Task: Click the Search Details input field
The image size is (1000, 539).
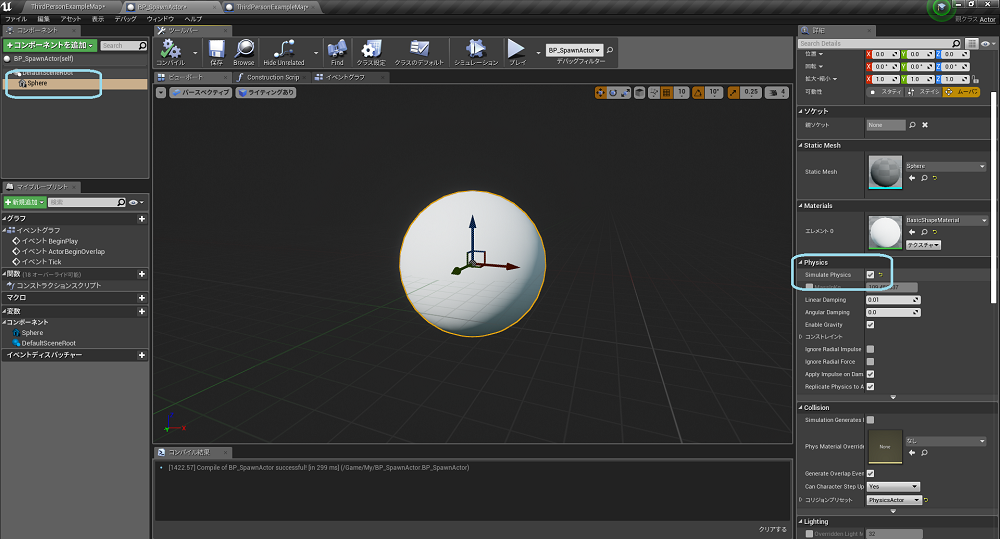Action: pyautogui.click(x=879, y=43)
